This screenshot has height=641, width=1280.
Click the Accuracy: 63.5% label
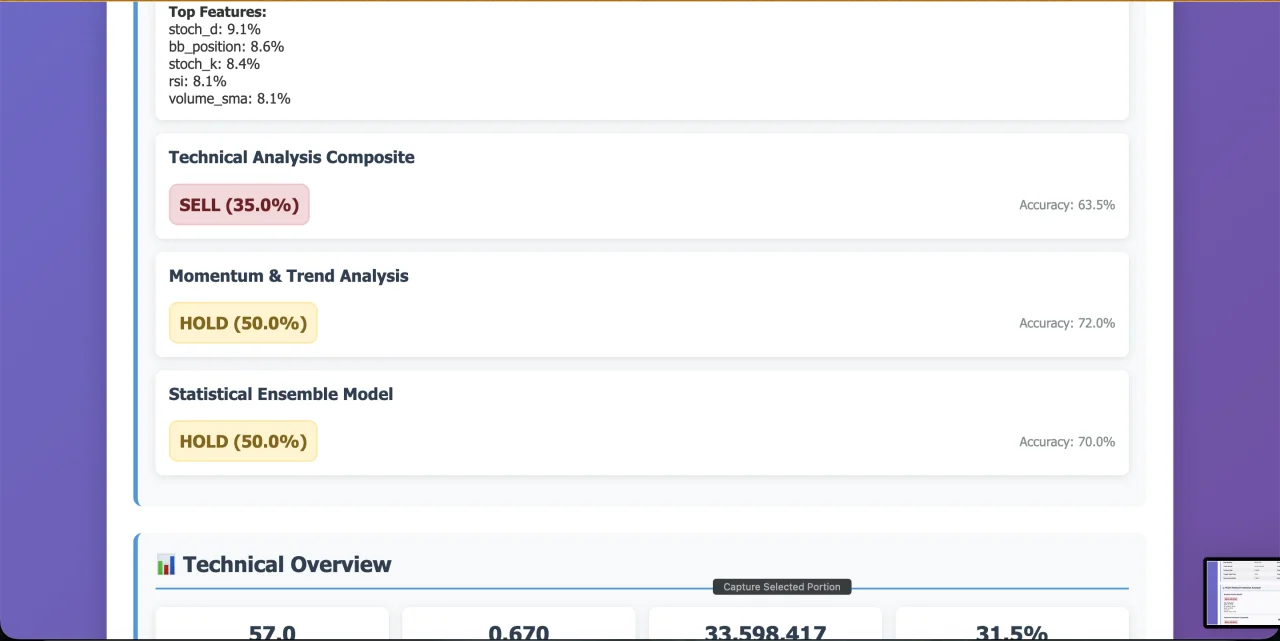(x=1067, y=205)
